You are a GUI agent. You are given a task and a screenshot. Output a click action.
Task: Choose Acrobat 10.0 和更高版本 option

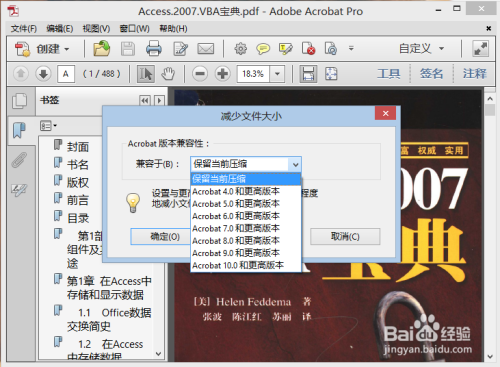[x=246, y=265]
